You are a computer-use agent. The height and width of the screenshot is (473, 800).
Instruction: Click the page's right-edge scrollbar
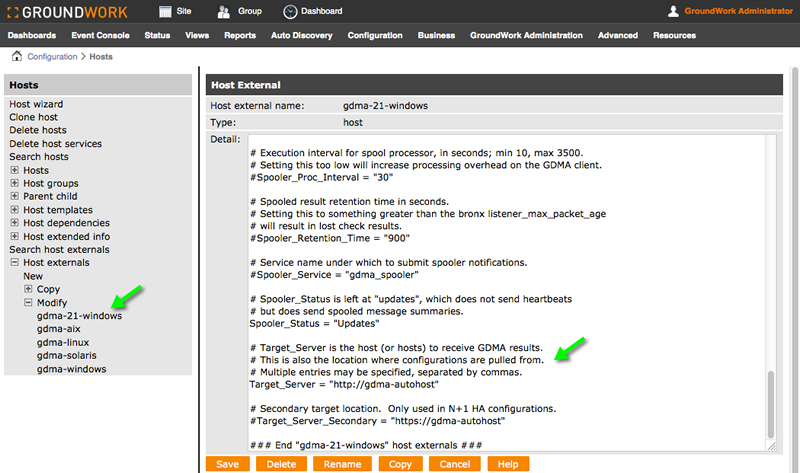795,269
